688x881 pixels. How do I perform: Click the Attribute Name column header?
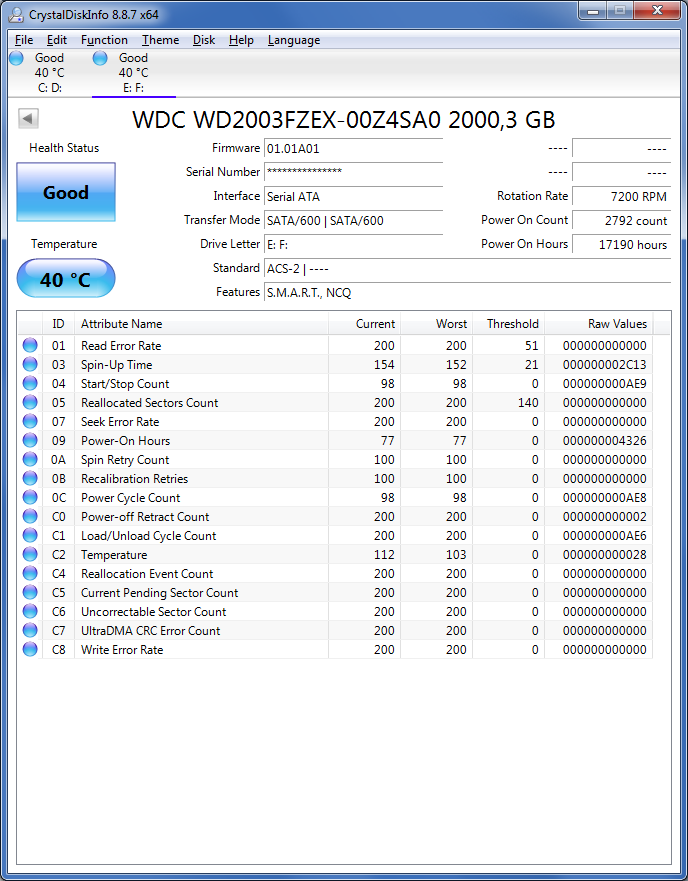click(x=201, y=324)
